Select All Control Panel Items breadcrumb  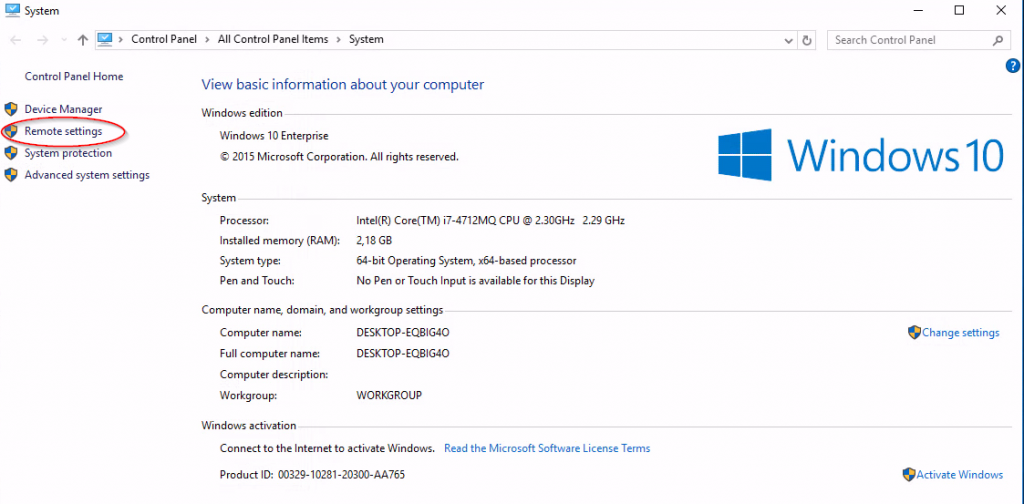(273, 39)
